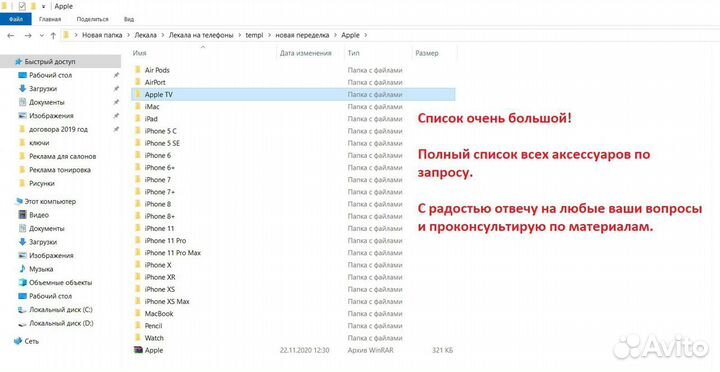Sort by the Тип column header

(354, 53)
